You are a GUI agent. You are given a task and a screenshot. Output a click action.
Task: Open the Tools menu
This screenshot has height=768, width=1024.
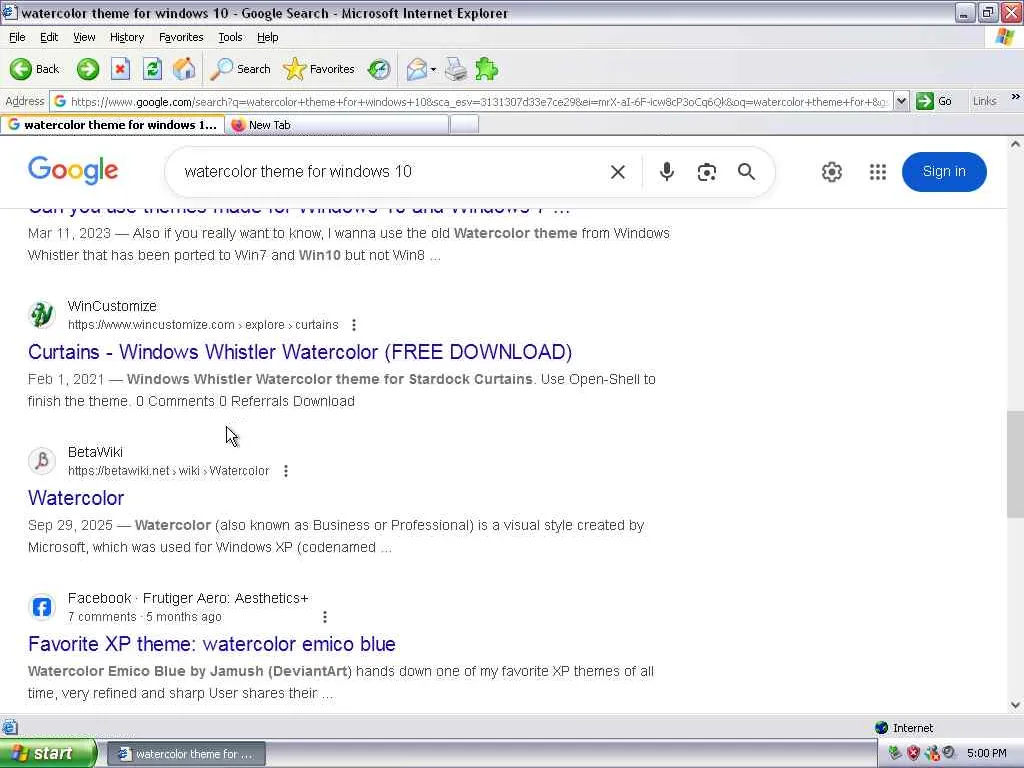[x=230, y=37]
